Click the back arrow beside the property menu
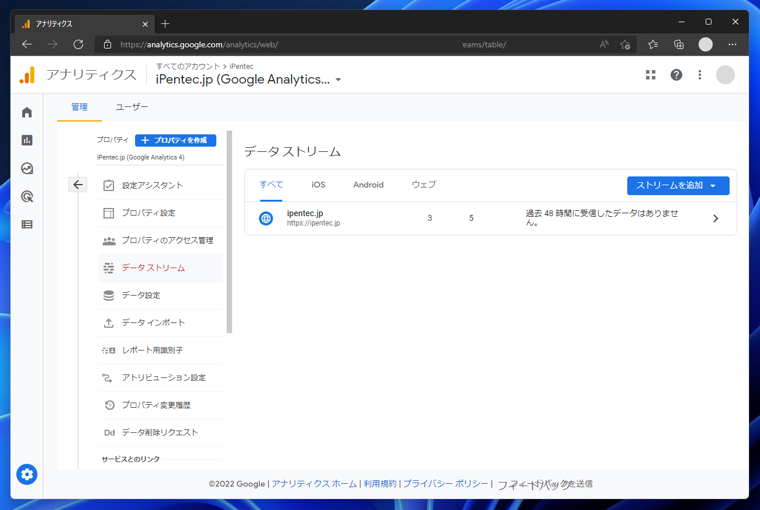The height and width of the screenshot is (510, 760). tap(78, 185)
